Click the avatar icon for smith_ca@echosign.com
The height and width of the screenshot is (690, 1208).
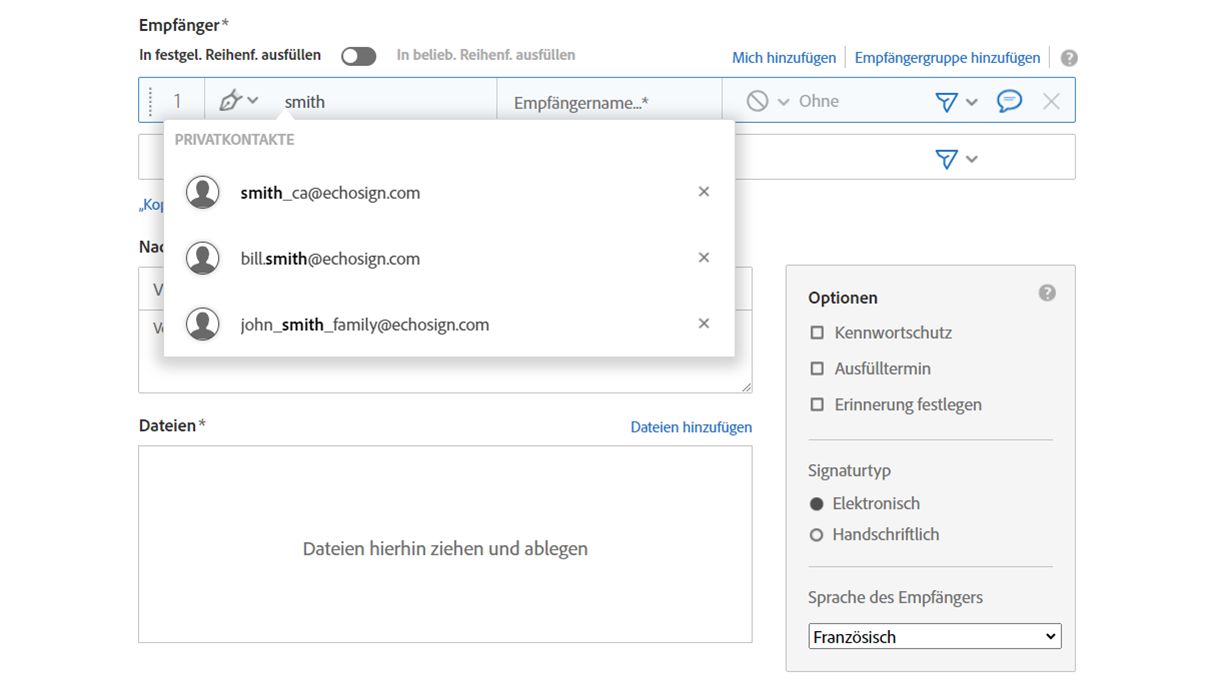[x=203, y=192]
